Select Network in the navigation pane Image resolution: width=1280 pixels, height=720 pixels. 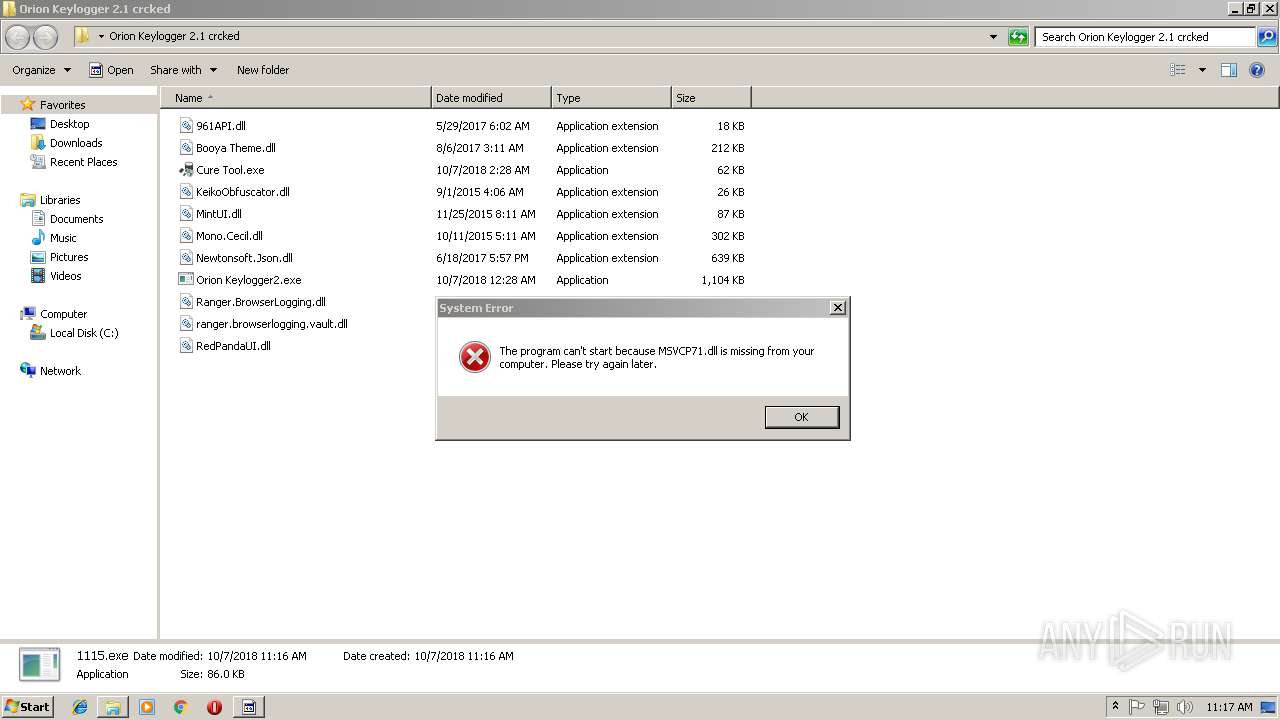pyautogui.click(x=60, y=371)
